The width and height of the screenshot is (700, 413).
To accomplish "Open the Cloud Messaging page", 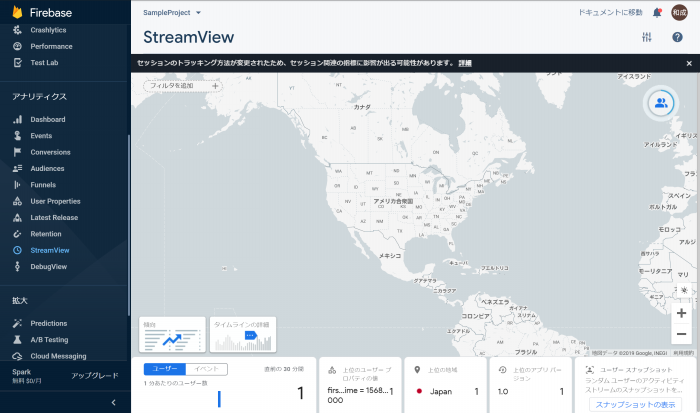I will 58,356.
